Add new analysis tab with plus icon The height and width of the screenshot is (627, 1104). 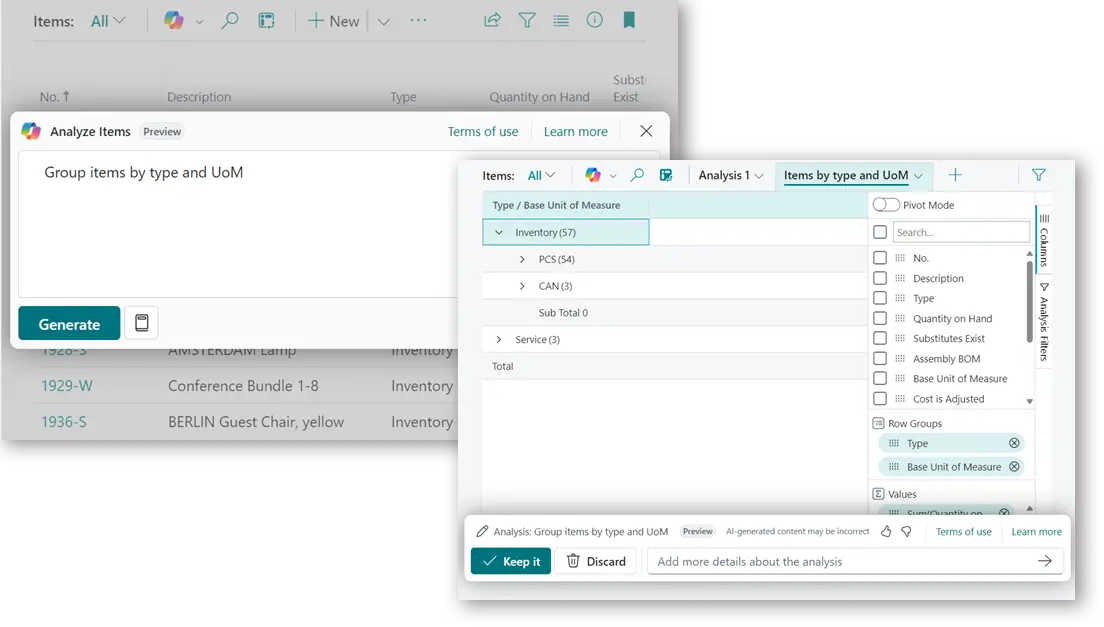955,175
